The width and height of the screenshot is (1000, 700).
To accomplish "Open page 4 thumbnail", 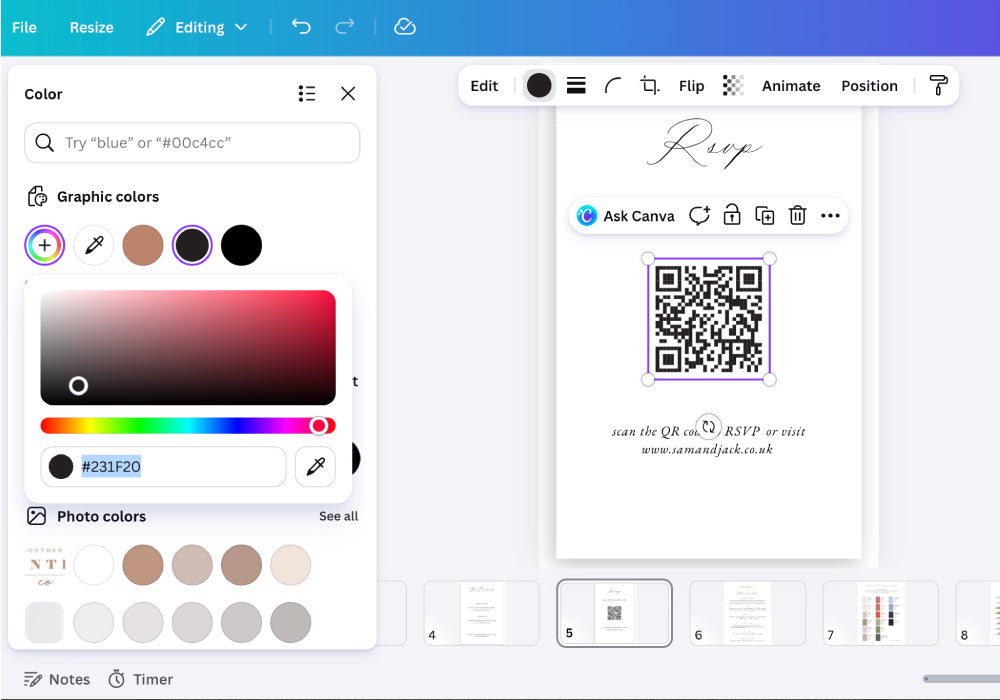I will (x=482, y=613).
